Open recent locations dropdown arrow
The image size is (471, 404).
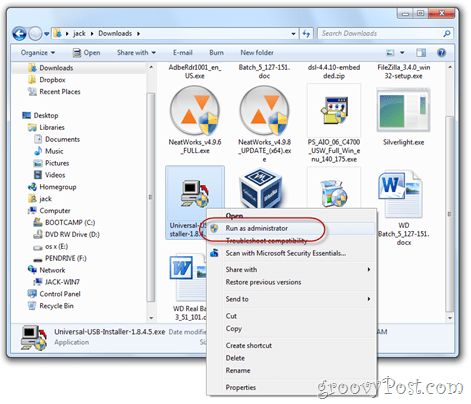pos(46,34)
